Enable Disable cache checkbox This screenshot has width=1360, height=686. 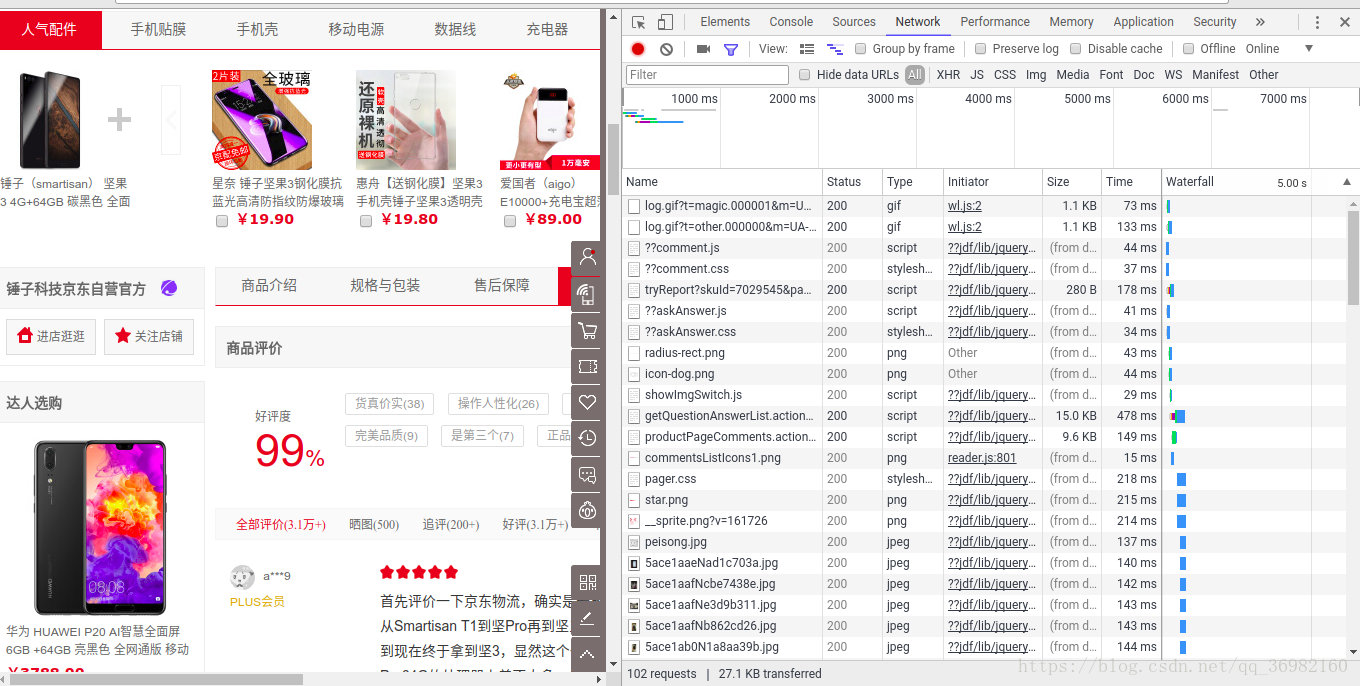1075,49
